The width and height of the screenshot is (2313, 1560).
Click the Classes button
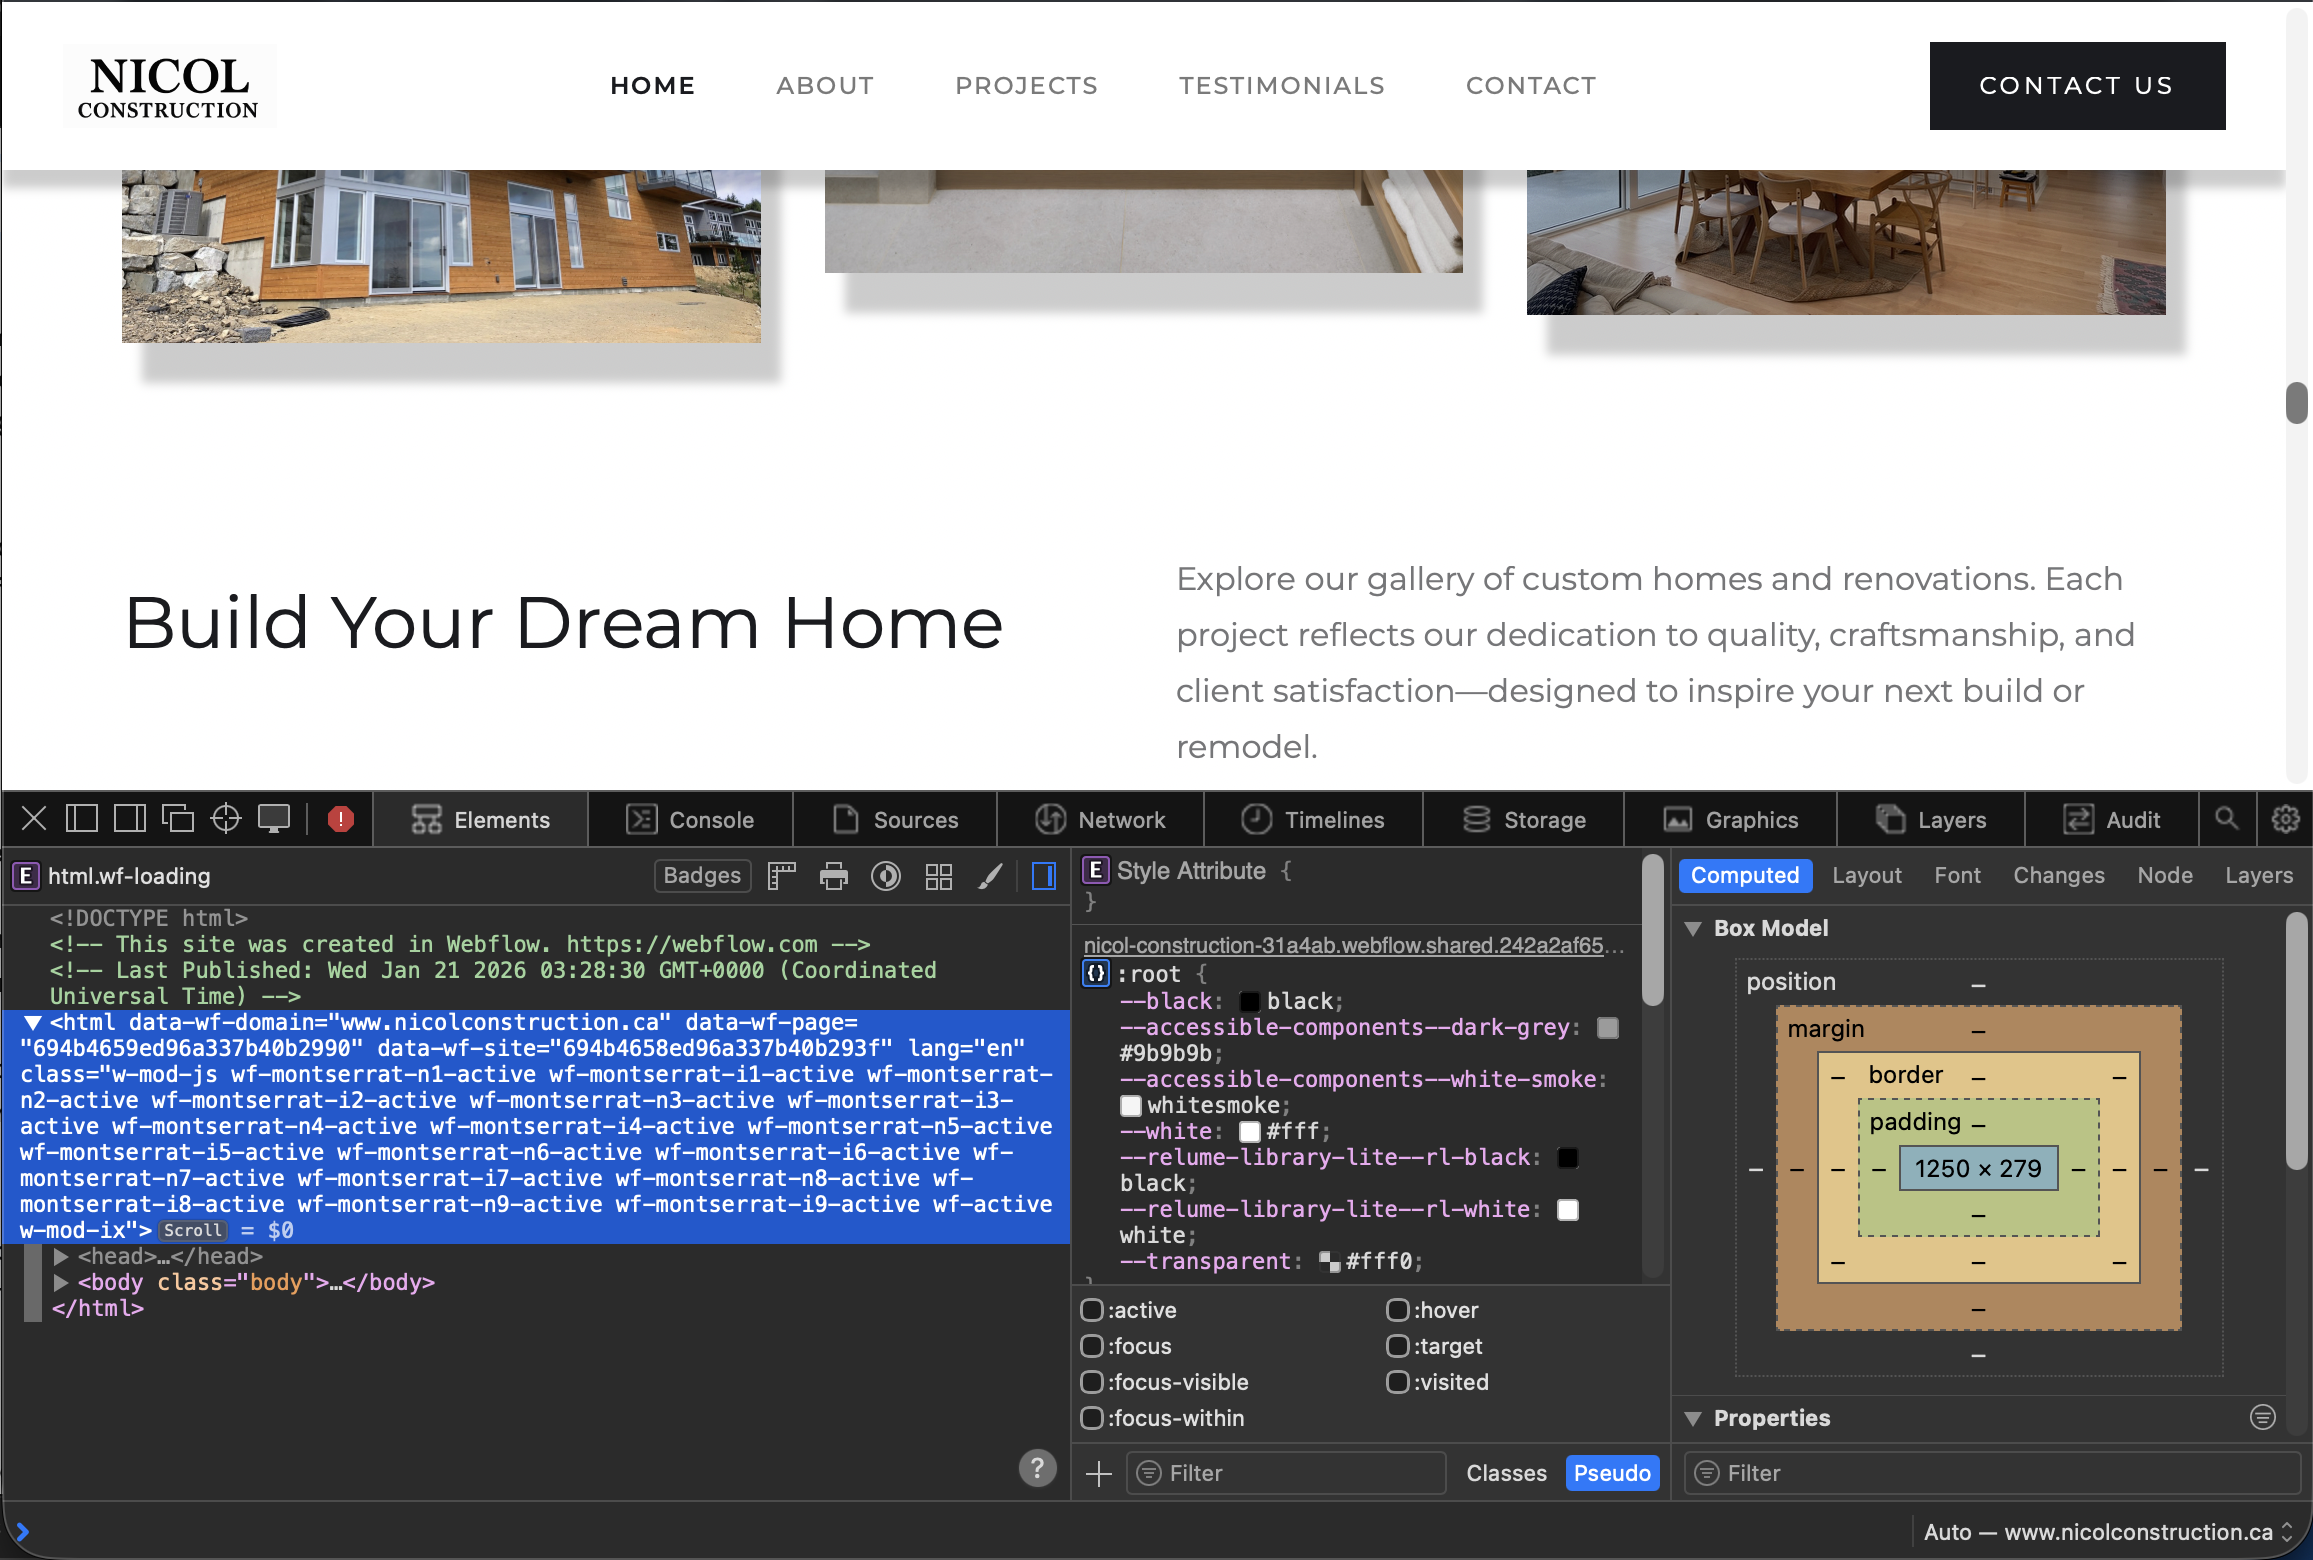[x=1505, y=1473]
